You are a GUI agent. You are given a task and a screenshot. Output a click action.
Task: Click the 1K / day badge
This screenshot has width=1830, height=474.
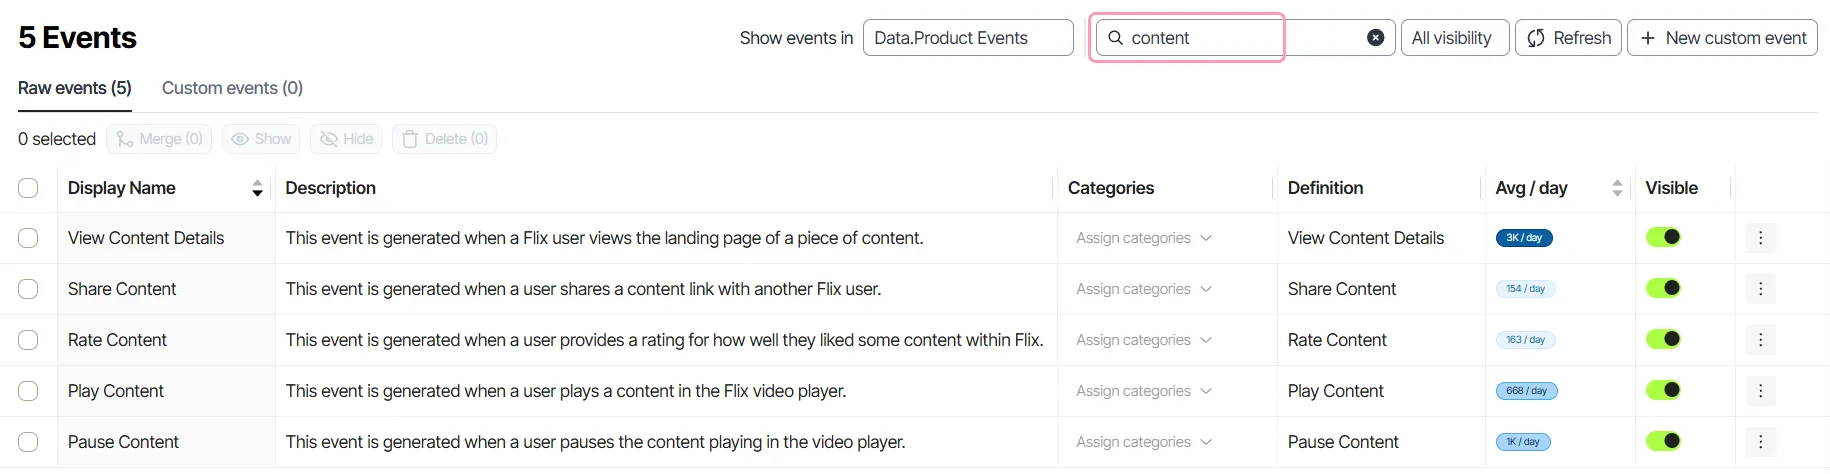[1523, 442]
